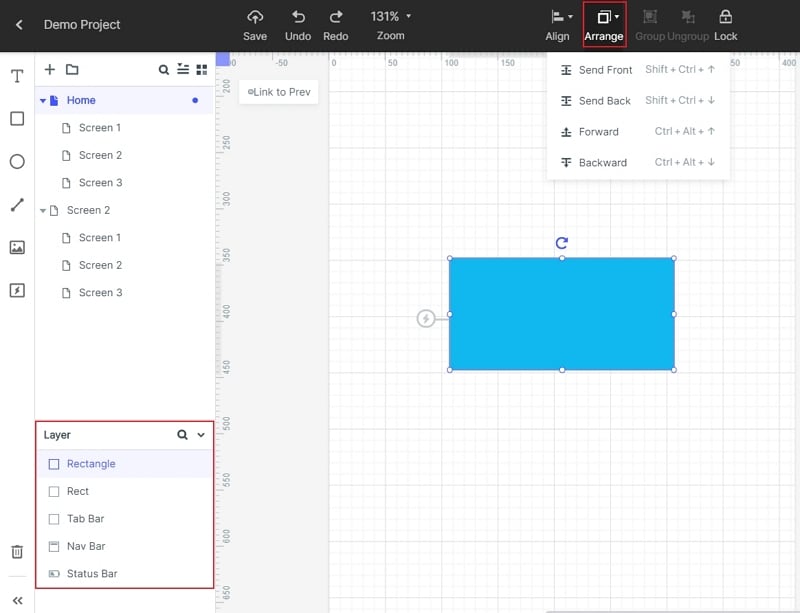Add a new screen with plus icon
800x613 pixels.
pos(49,69)
